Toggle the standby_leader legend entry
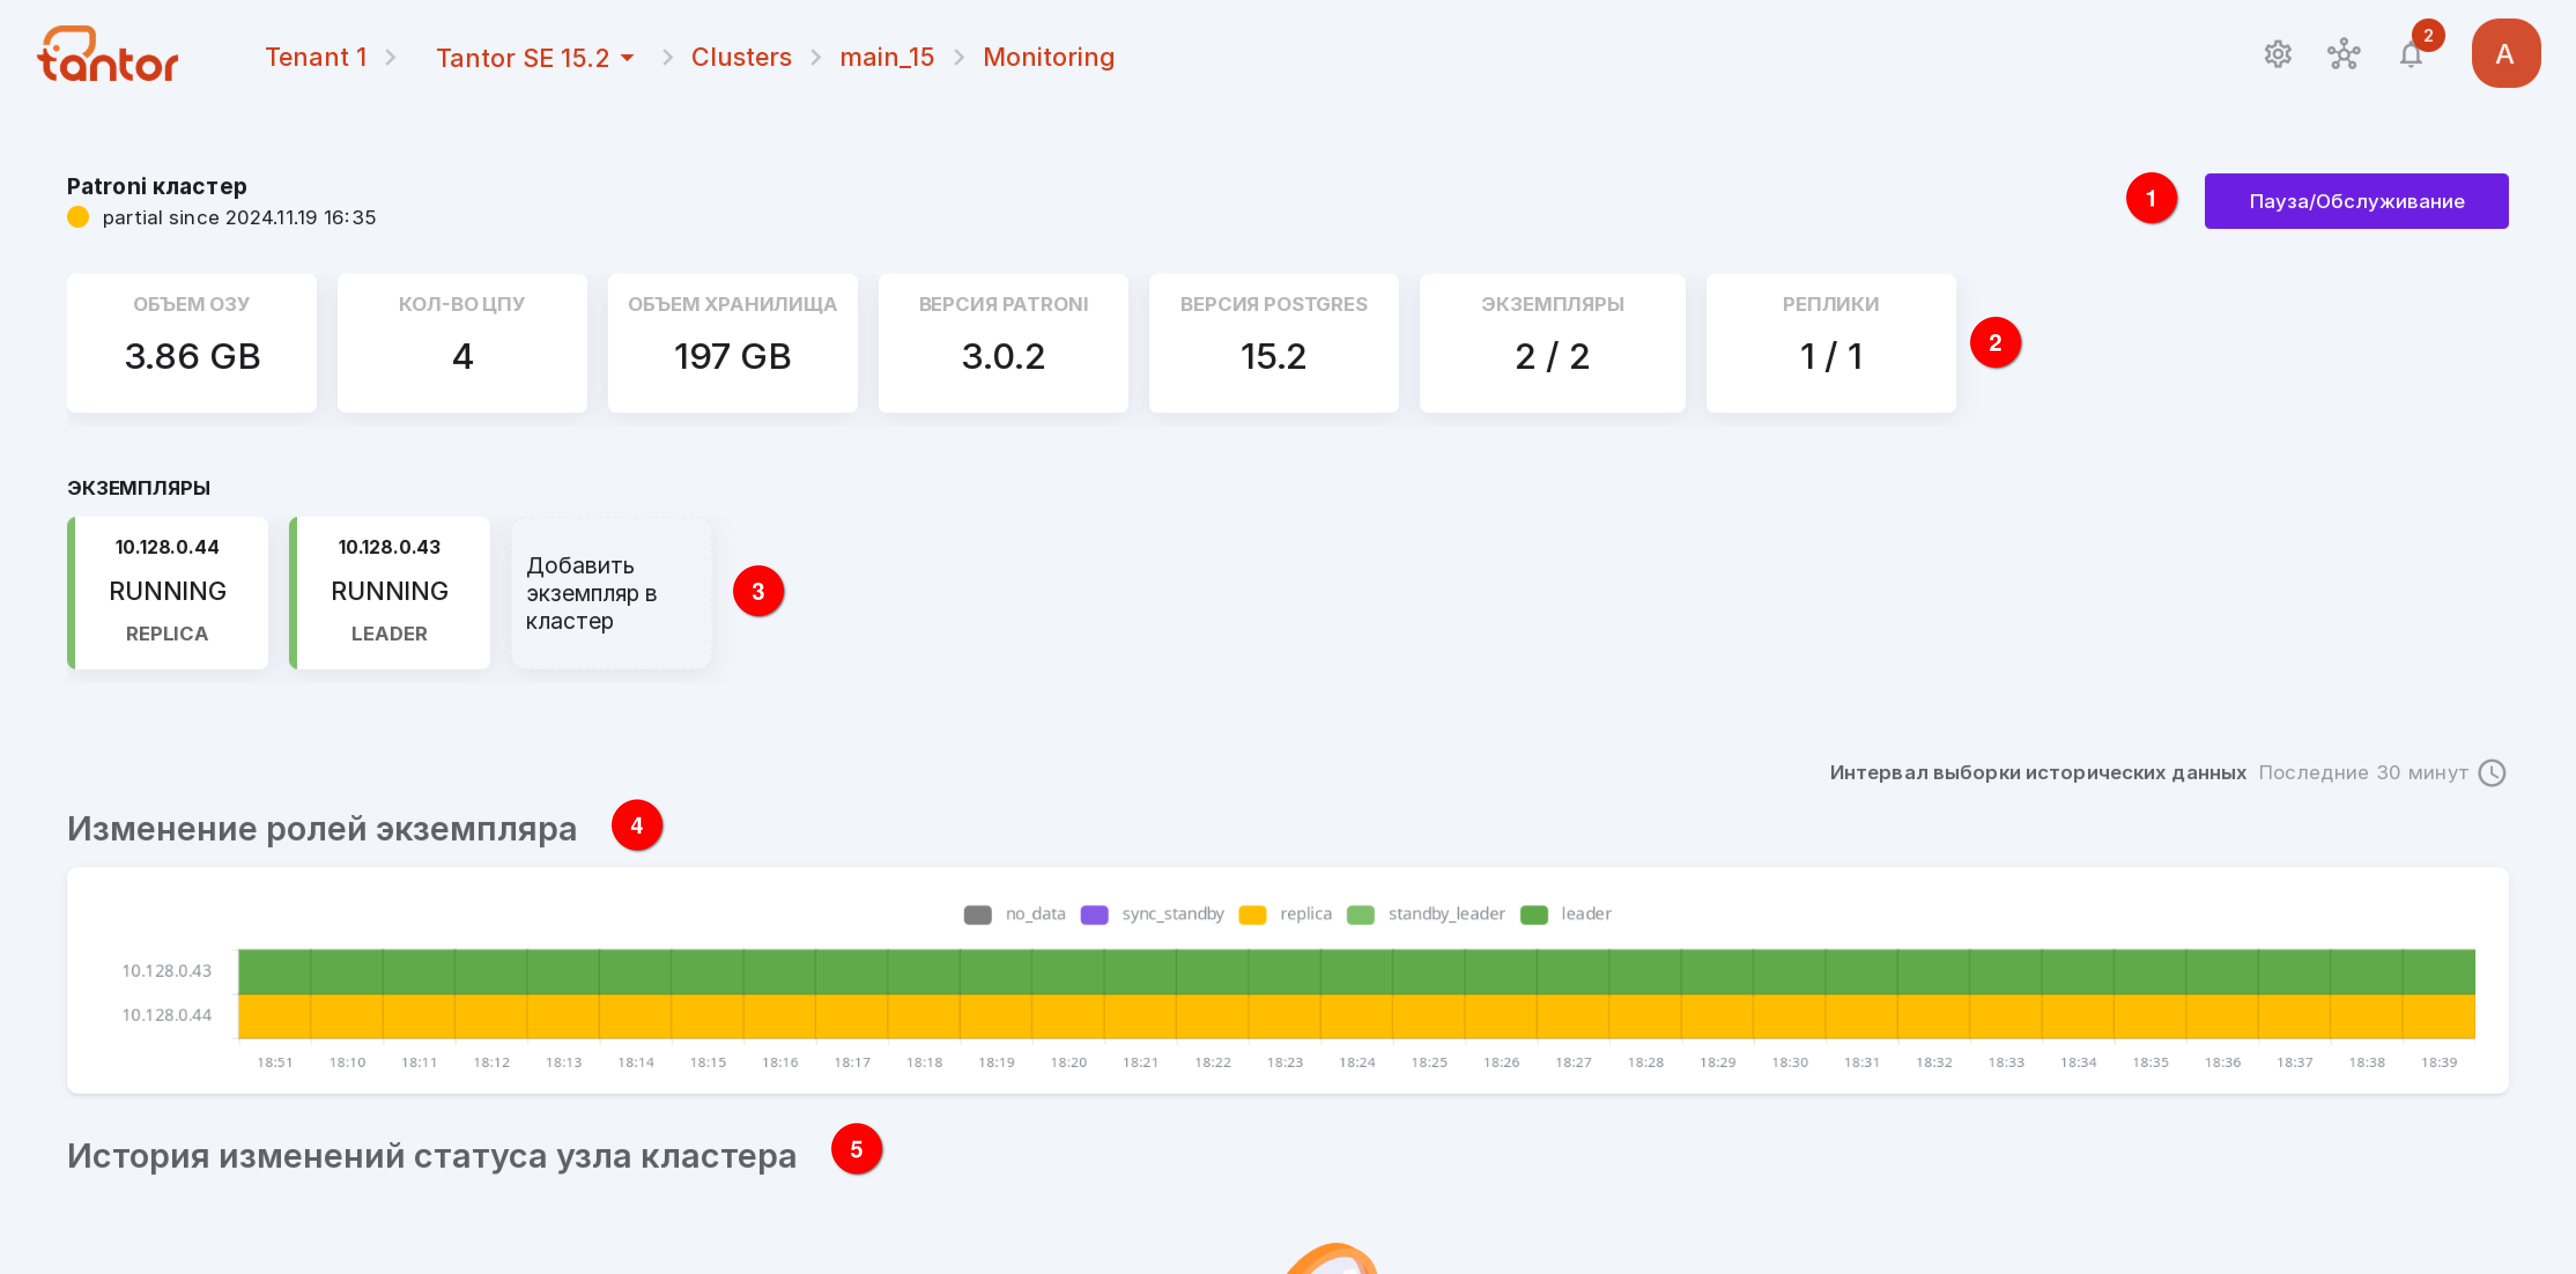 coord(1425,914)
